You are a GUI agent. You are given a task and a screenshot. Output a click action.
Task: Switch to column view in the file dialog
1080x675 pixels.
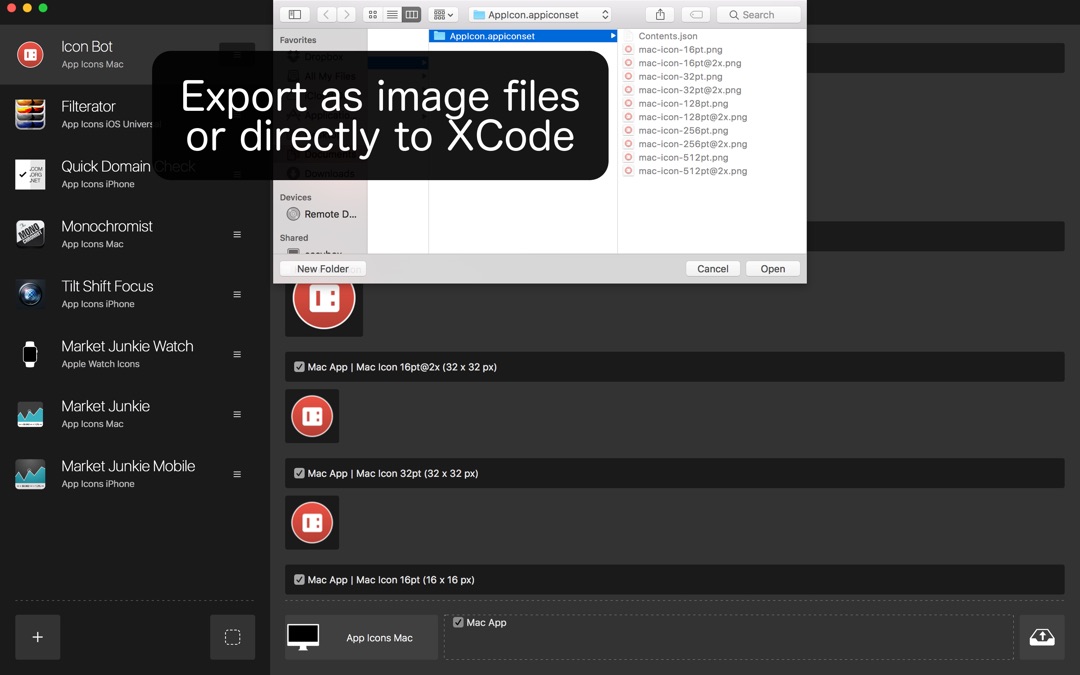(x=411, y=14)
